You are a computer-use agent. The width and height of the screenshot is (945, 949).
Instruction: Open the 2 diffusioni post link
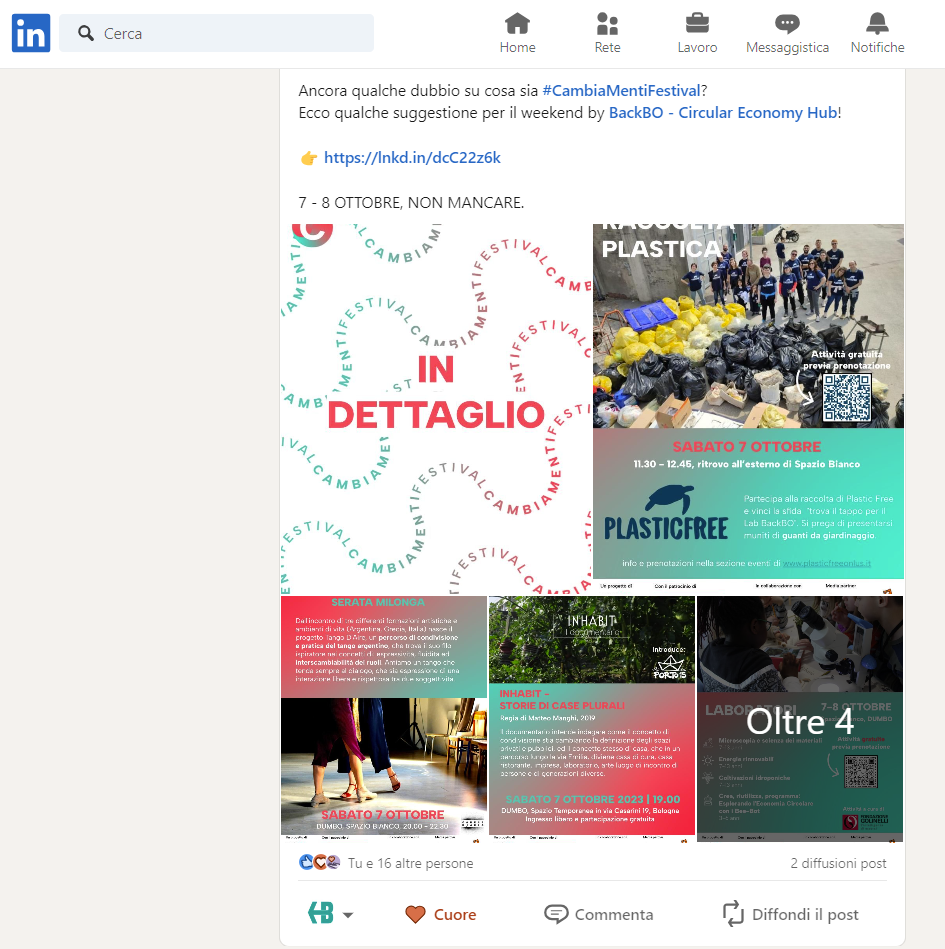pyautogui.click(x=838, y=863)
